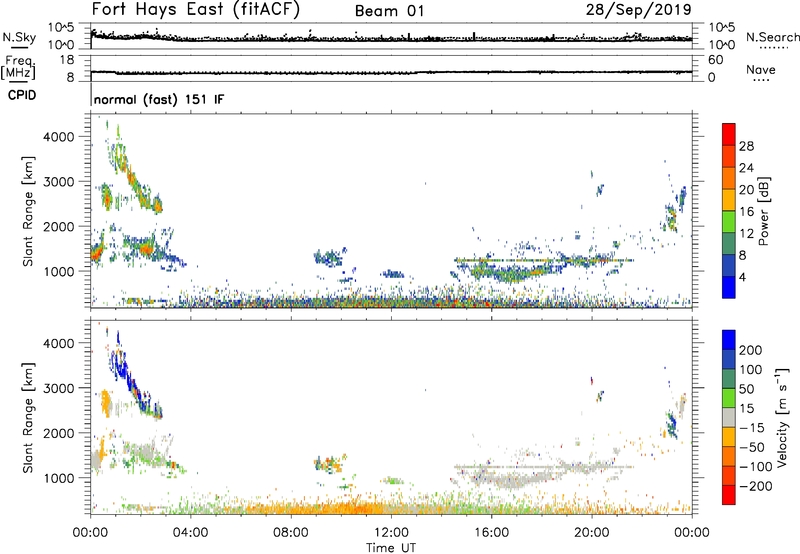Click power color bar value '4'
The width and height of the screenshot is (800, 554).
pos(742,277)
